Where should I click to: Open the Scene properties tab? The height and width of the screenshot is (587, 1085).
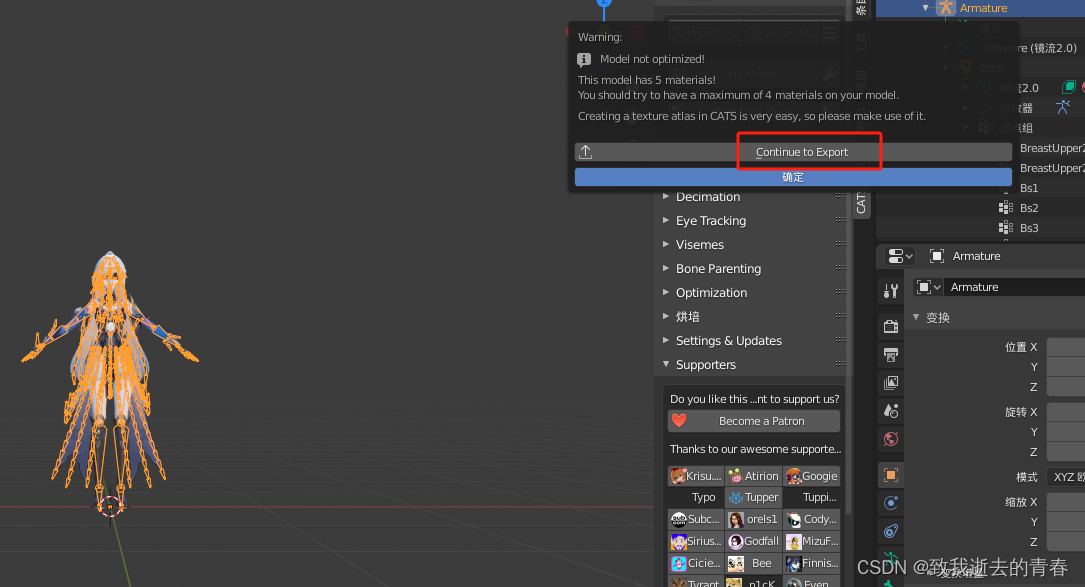point(891,411)
